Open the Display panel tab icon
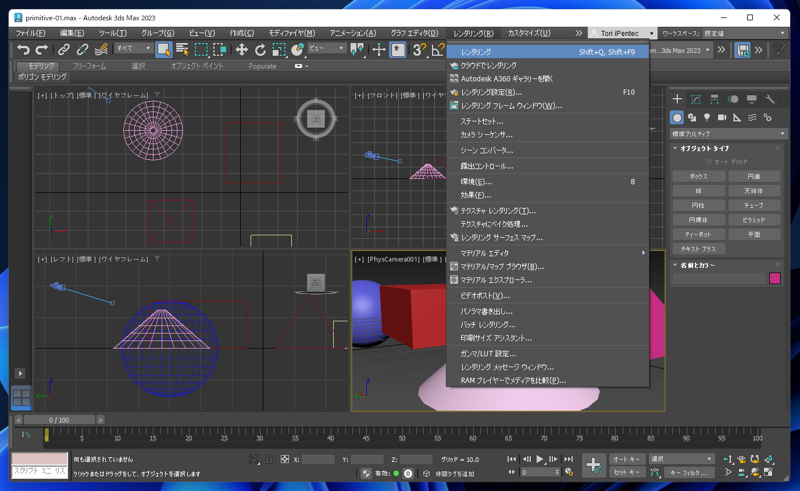Image resolution: width=800 pixels, height=491 pixels. [752, 99]
